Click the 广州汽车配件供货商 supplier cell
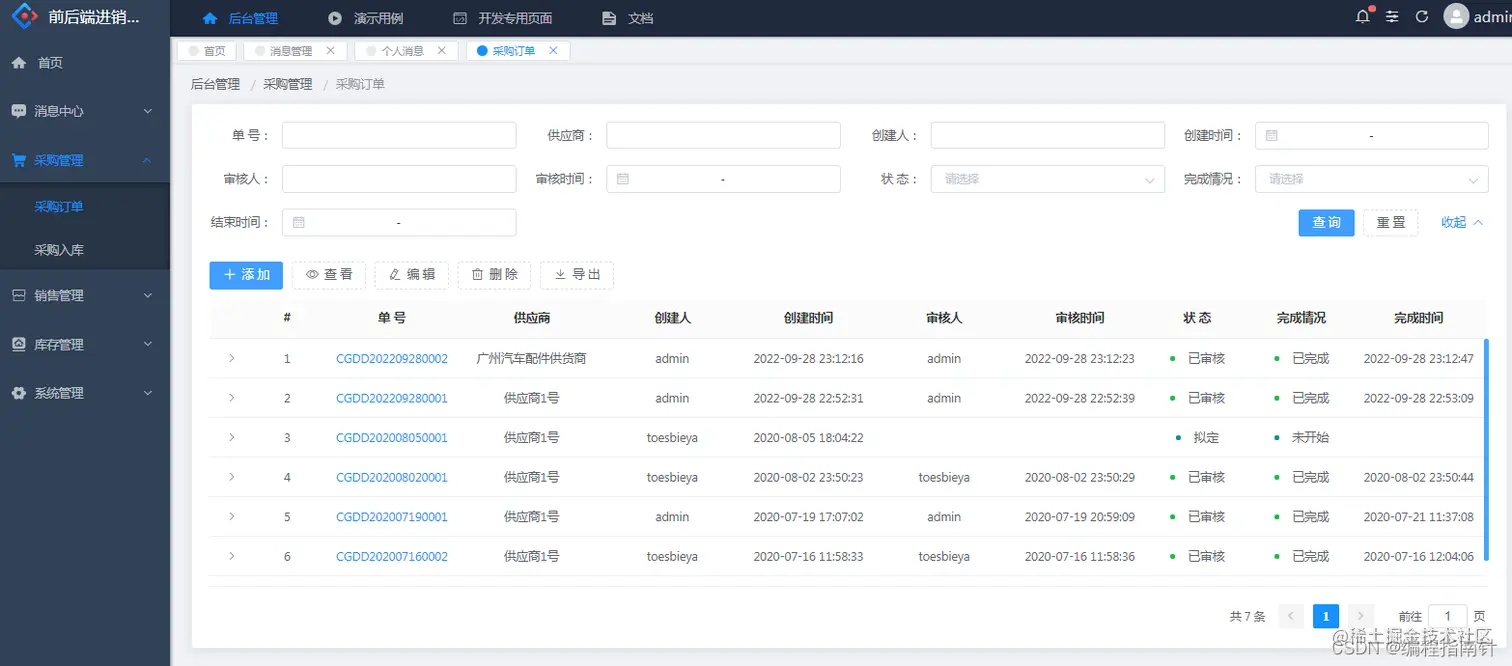Viewport: 1512px width, 666px height. tap(531, 358)
